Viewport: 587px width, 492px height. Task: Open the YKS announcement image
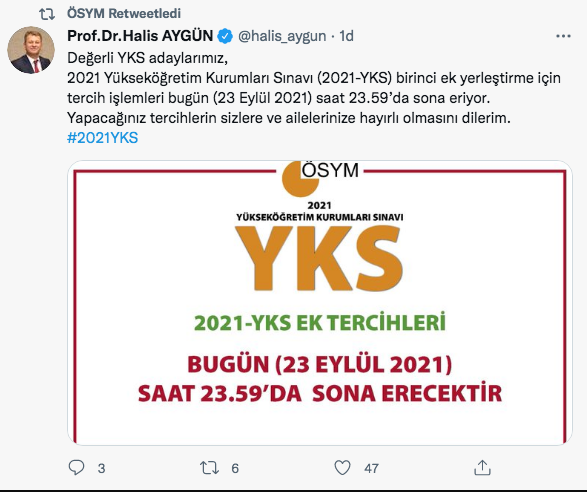pos(320,303)
